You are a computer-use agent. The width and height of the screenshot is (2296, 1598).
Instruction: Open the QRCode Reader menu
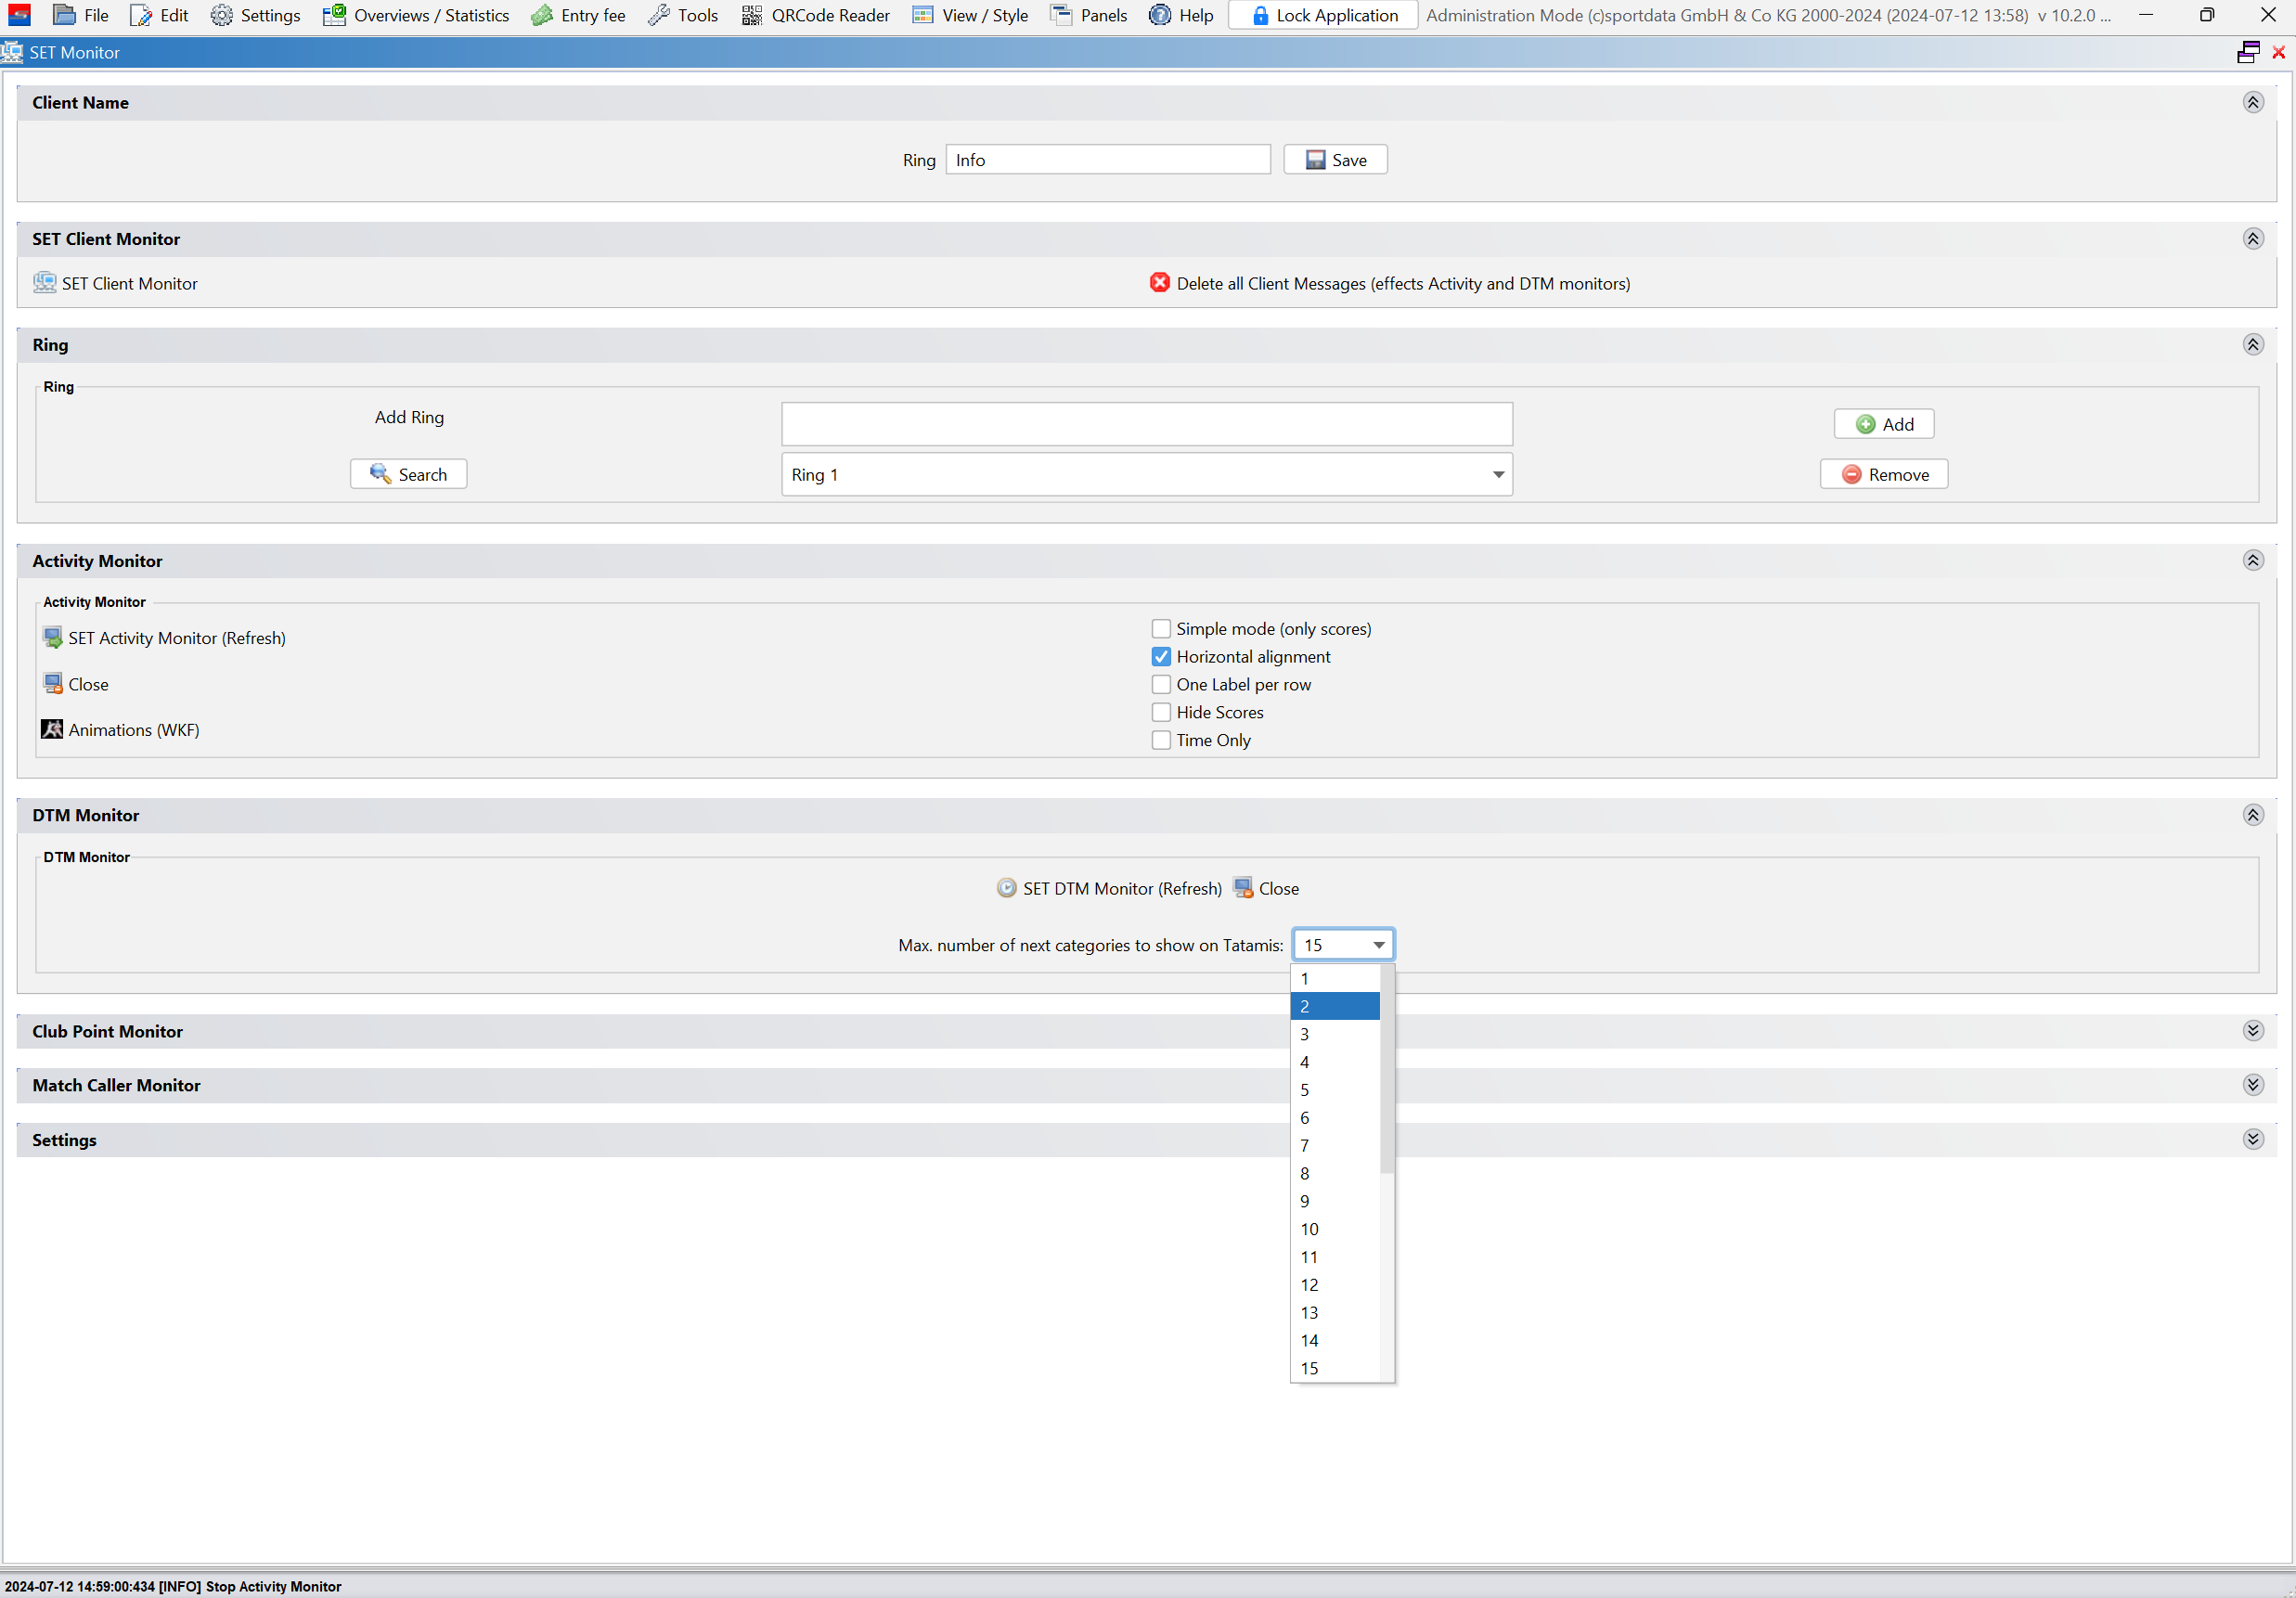coord(815,15)
